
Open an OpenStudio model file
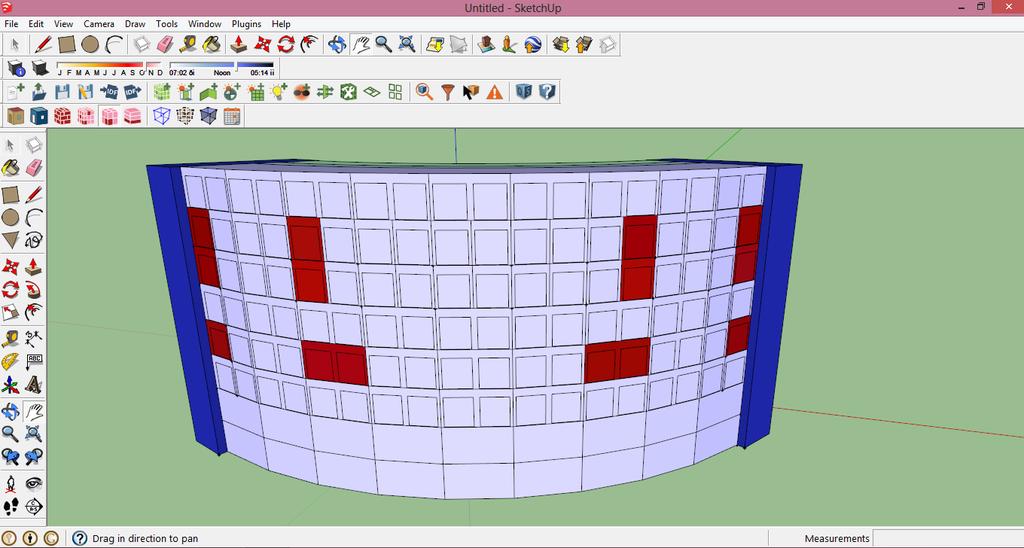tap(39, 92)
